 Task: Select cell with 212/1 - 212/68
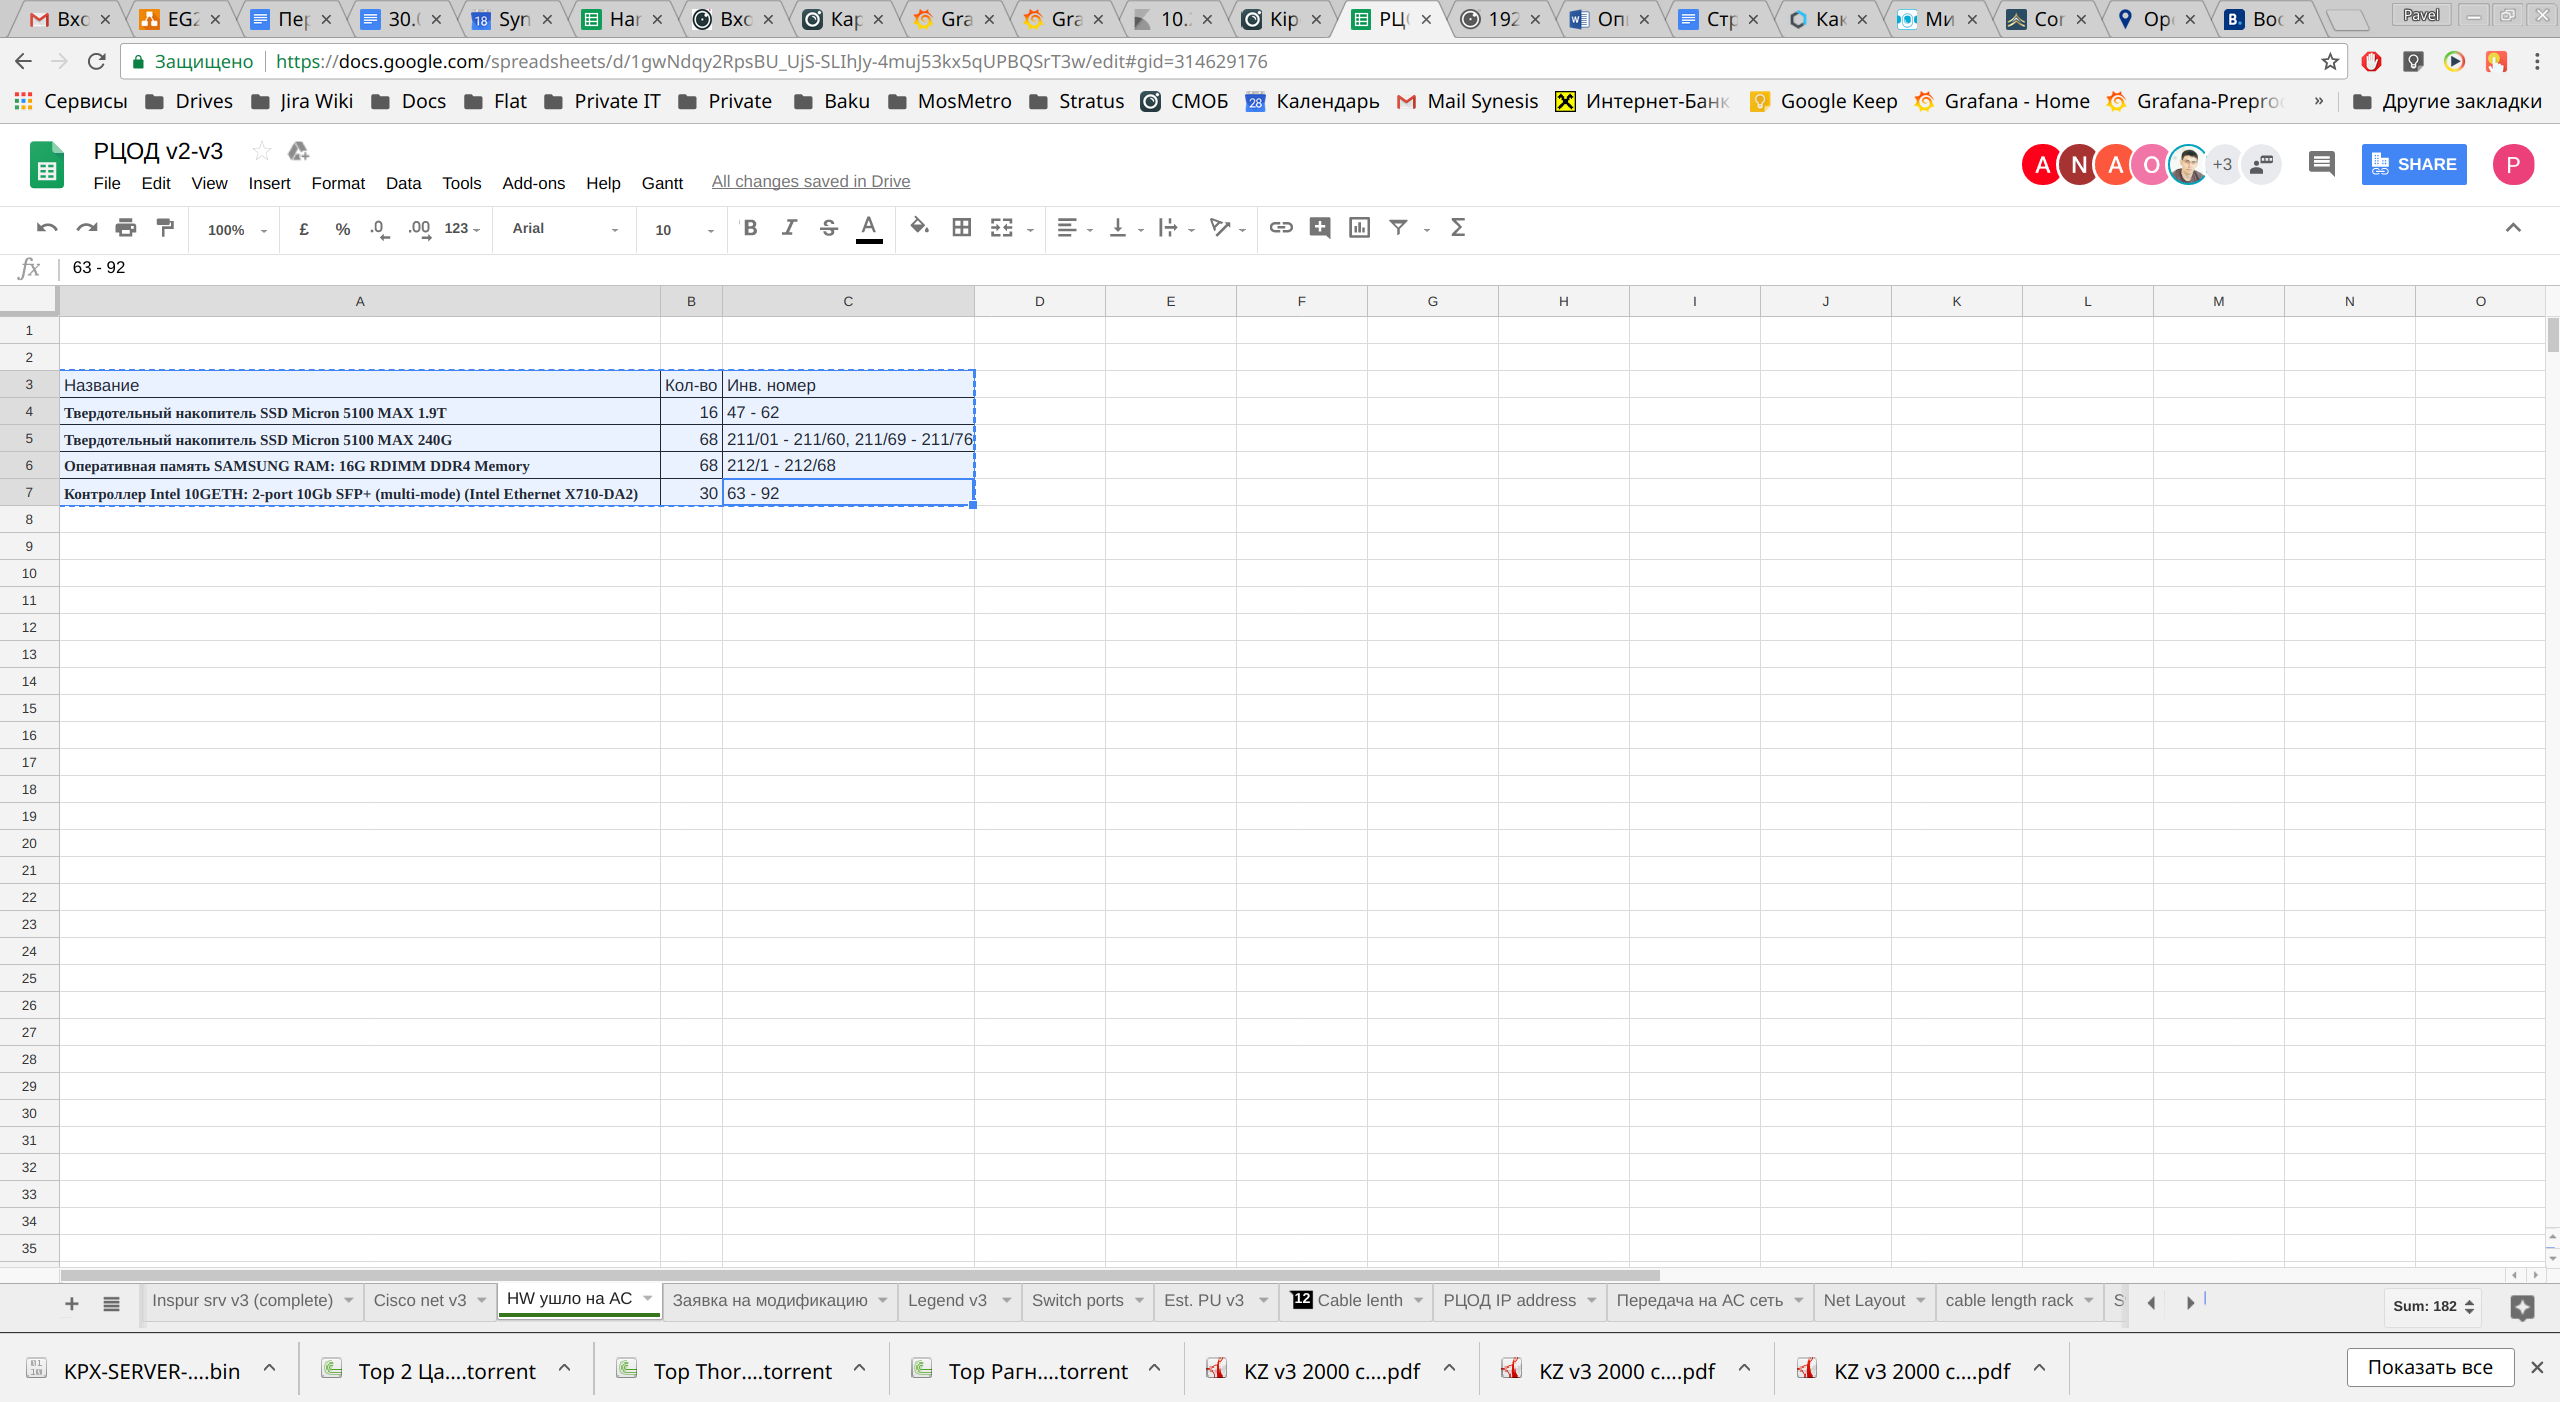pyautogui.click(x=848, y=465)
